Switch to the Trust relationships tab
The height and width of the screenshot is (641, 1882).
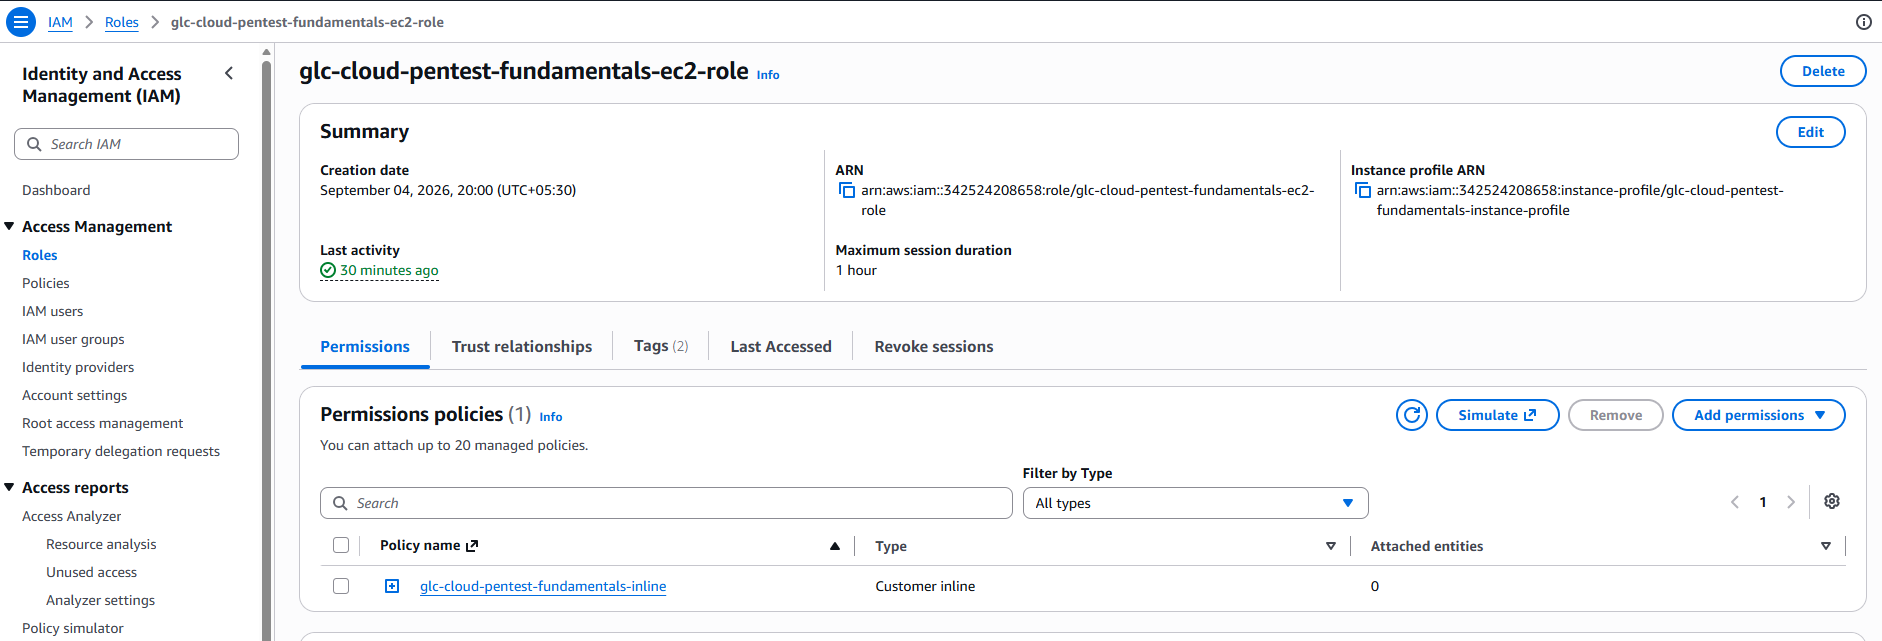click(522, 347)
